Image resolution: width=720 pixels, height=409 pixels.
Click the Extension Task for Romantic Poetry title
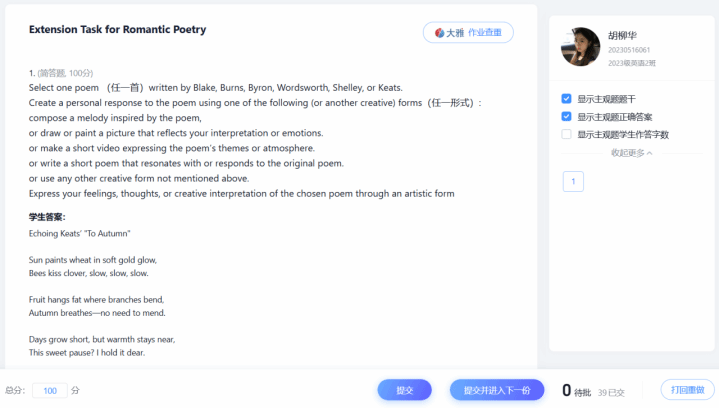click(117, 30)
